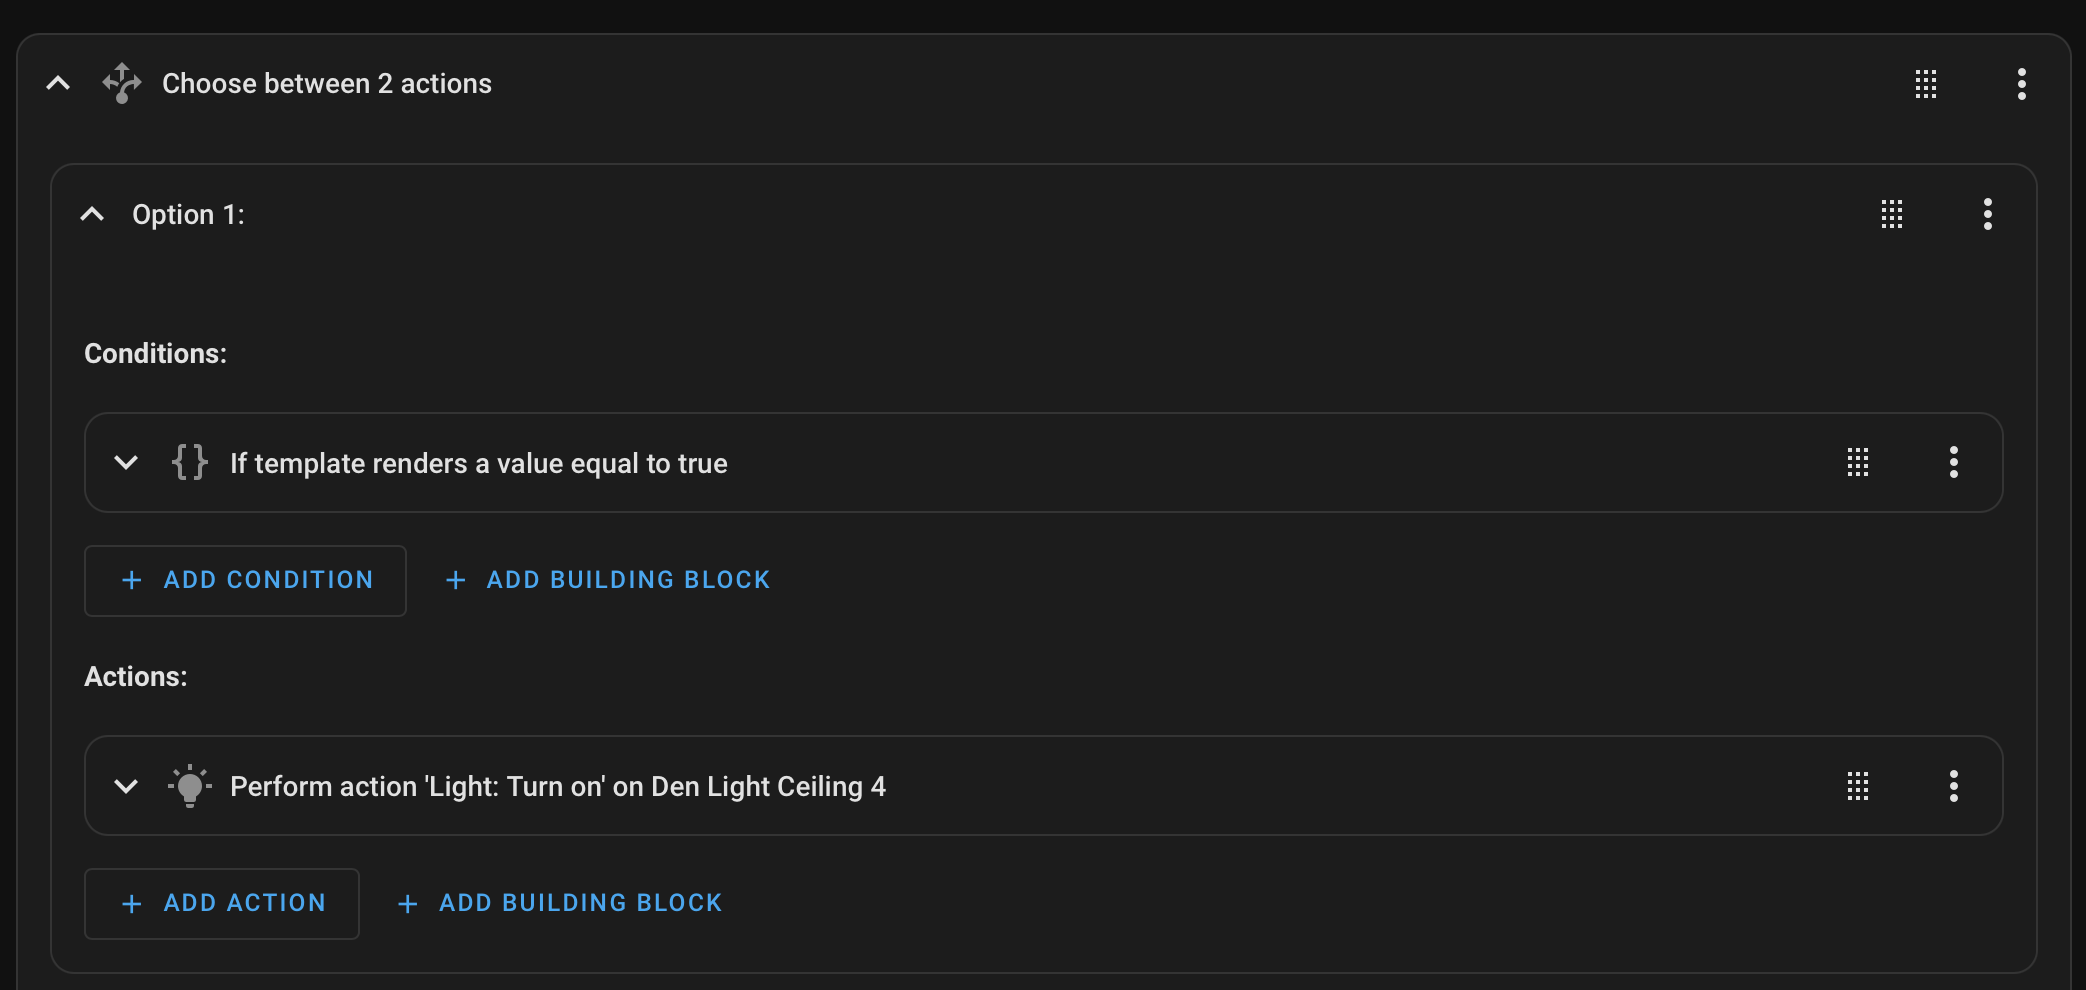The image size is (2086, 990).
Task: Collapse the 'Choose between 2 actions' block
Action: (x=59, y=84)
